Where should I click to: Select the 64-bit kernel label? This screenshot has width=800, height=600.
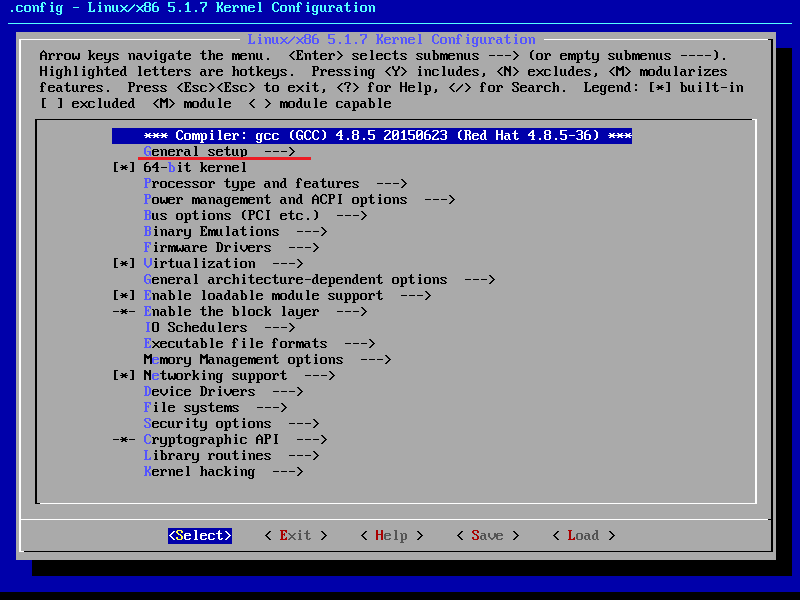(195, 168)
